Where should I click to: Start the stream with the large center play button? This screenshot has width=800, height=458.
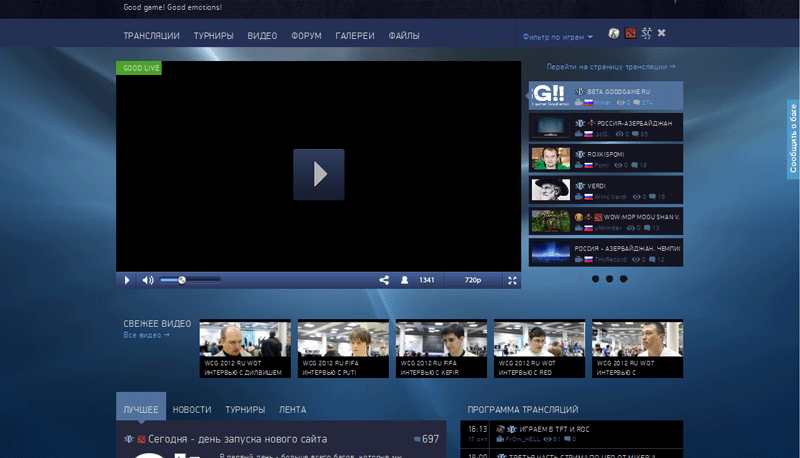point(318,174)
